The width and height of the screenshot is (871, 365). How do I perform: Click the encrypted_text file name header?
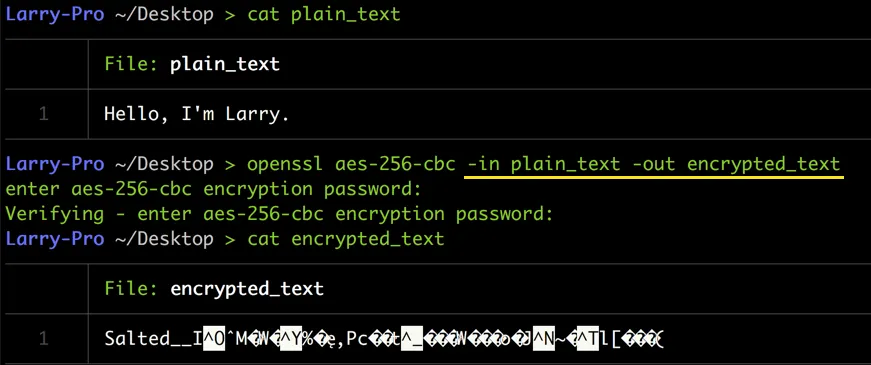[x=247, y=289]
